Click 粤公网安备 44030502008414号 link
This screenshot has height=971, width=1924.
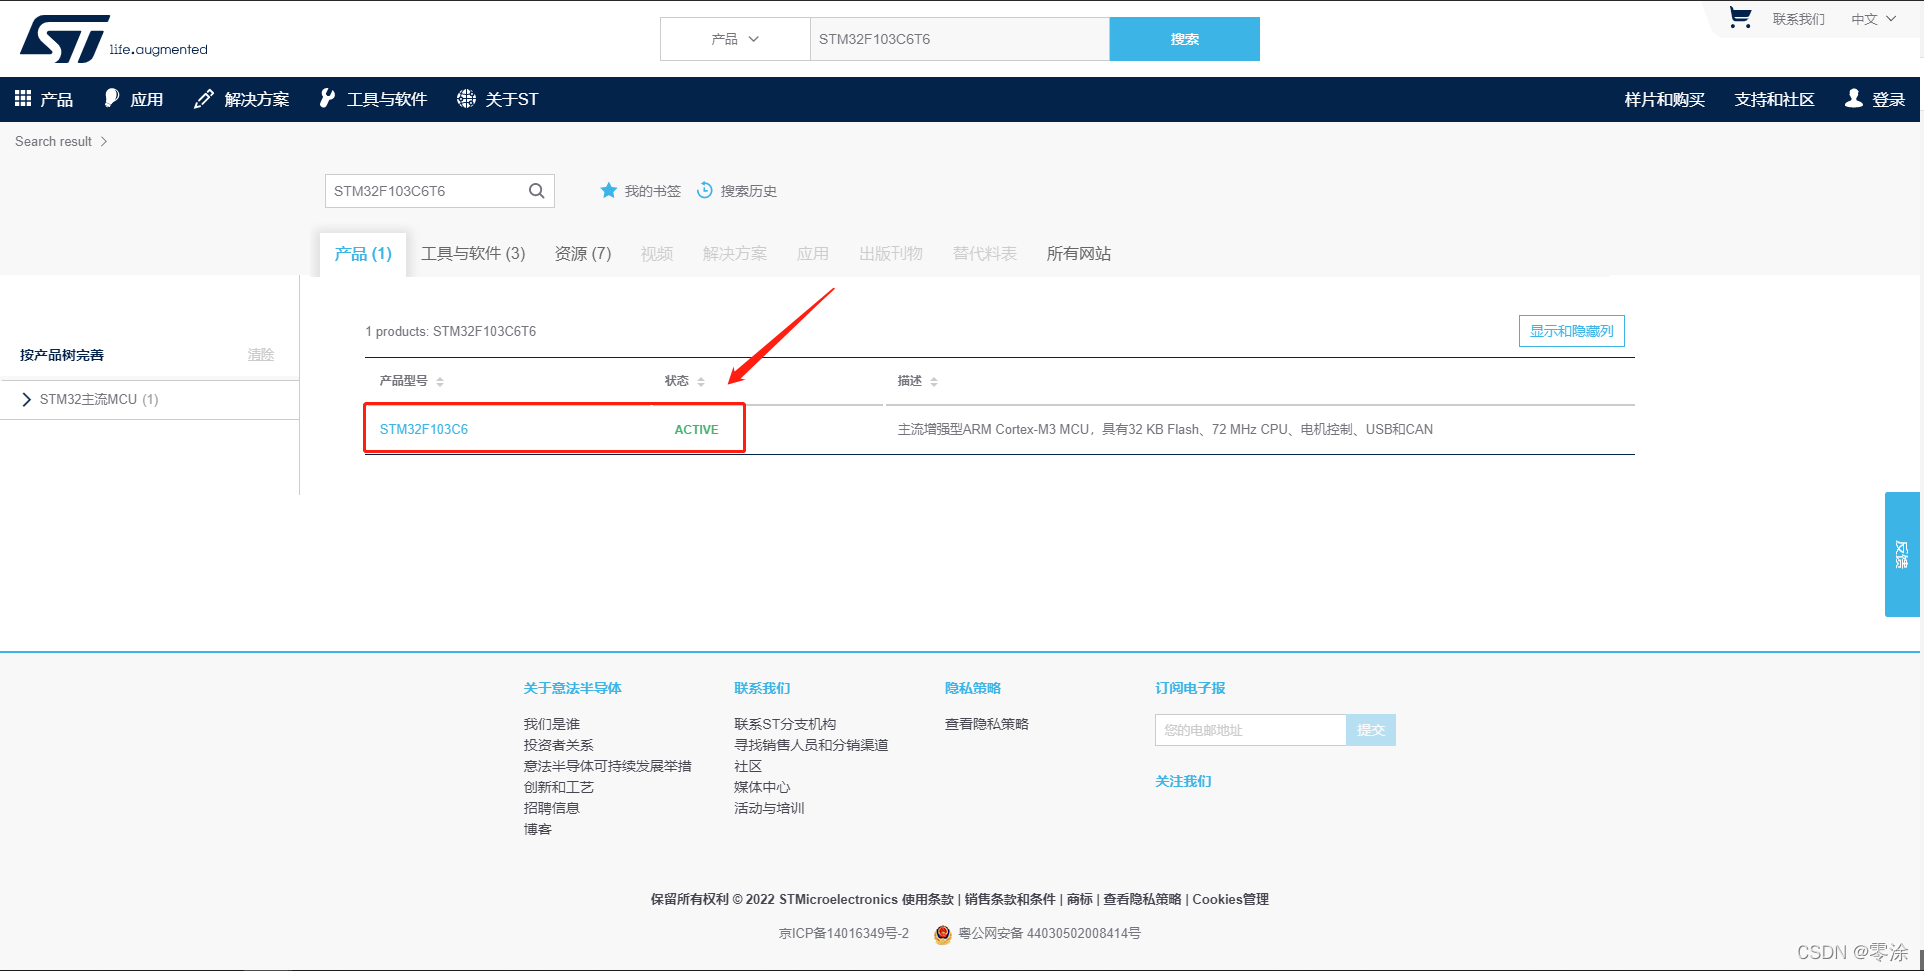[x=1049, y=933]
